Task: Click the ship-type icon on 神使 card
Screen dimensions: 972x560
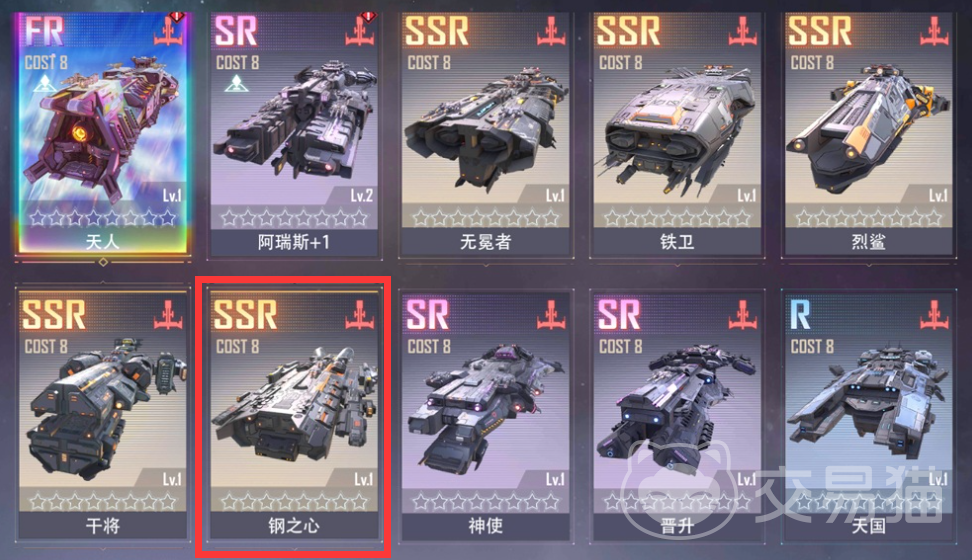Action: pos(550,315)
